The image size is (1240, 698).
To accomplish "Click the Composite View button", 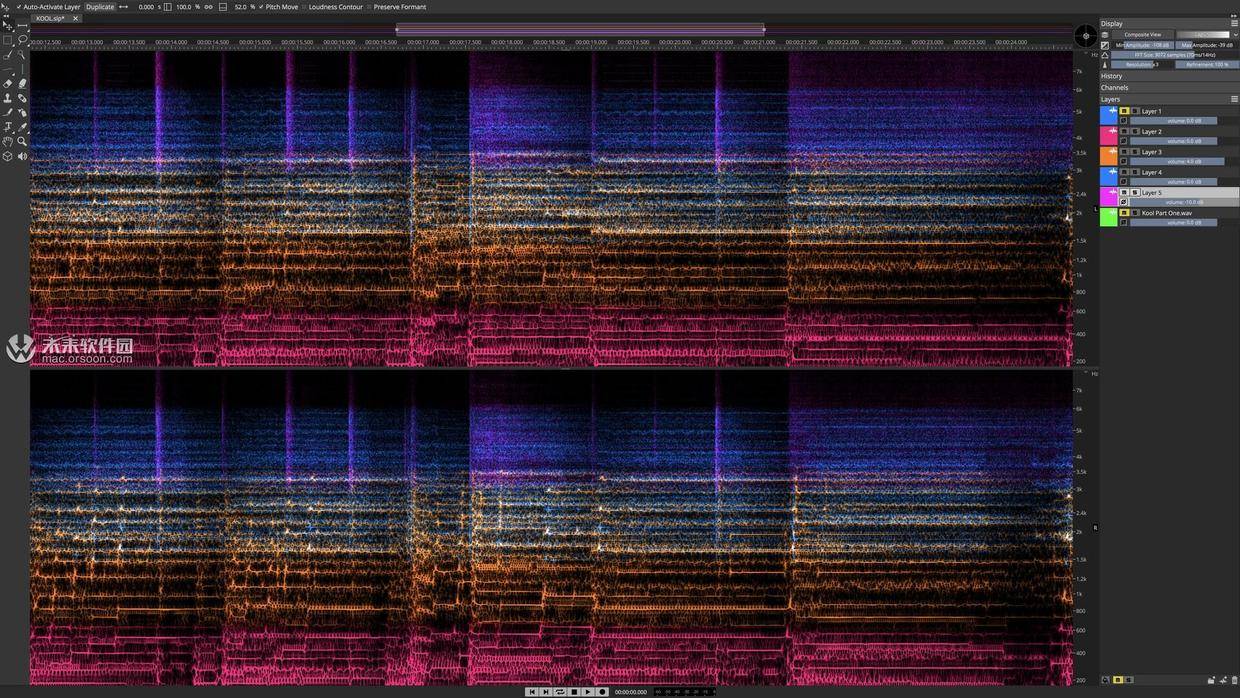I will click(1142, 35).
